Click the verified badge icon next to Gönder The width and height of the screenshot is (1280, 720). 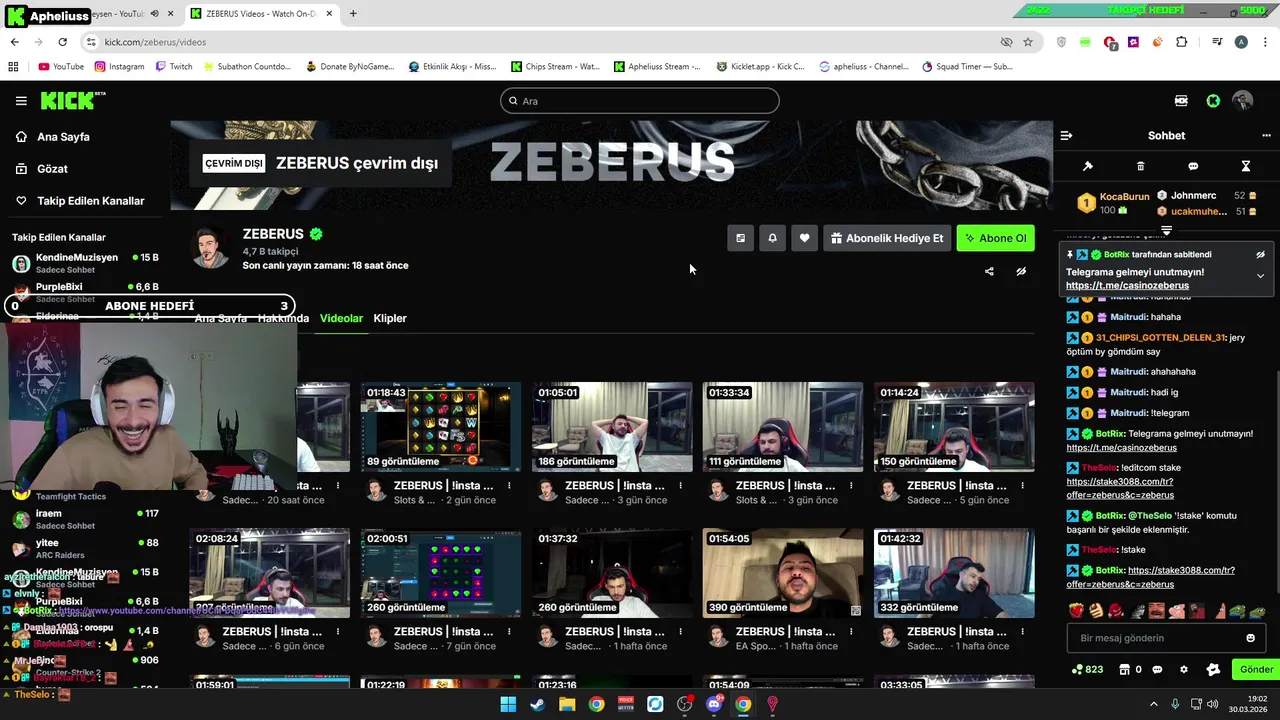click(x=1213, y=670)
